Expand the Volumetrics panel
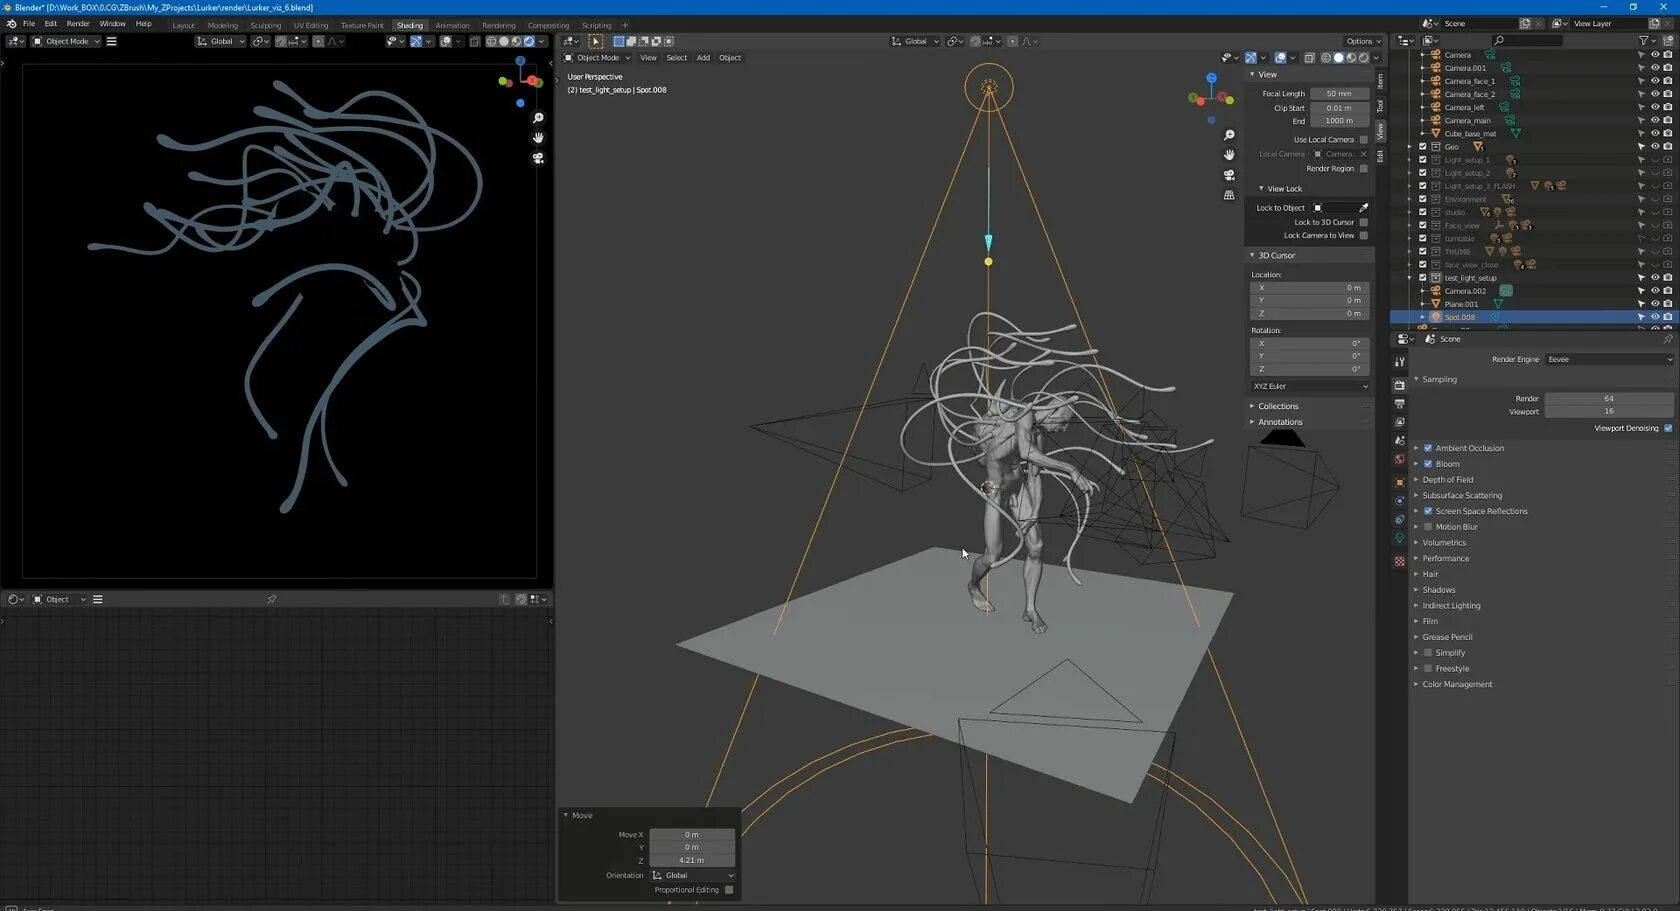Viewport: 1680px width, 911px height. 1443,543
